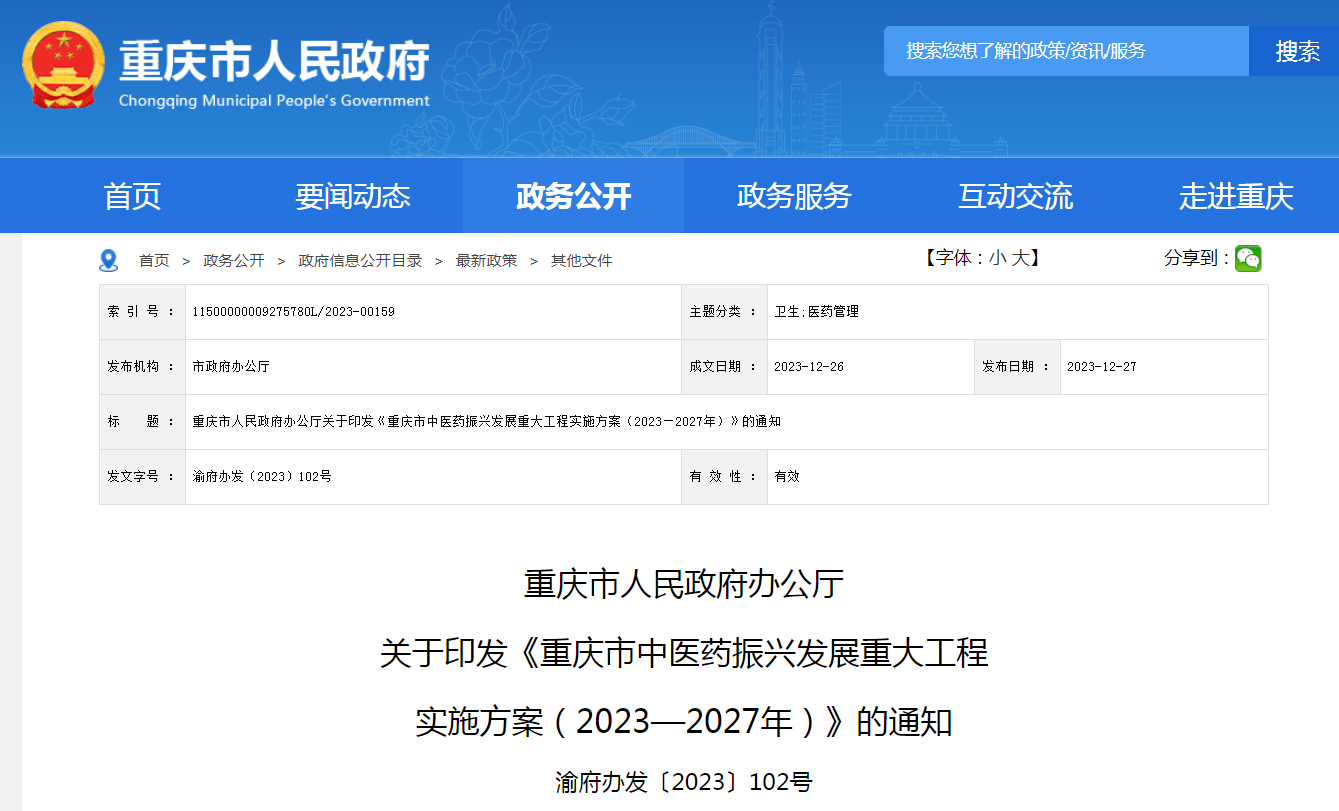Go to 最新政策 breadcrumb link
The height and width of the screenshot is (811, 1339).
tap(486, 261)
